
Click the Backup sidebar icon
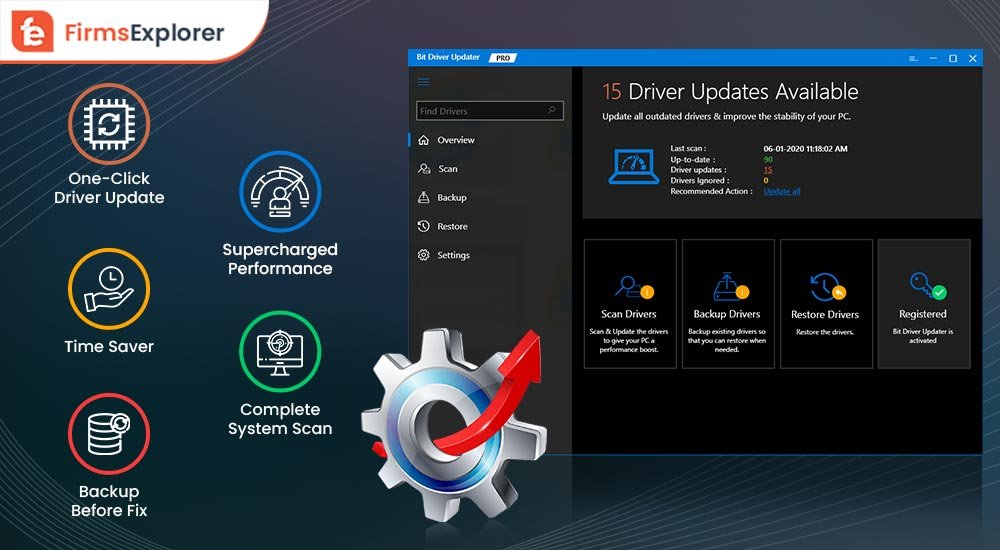[423, 197]
